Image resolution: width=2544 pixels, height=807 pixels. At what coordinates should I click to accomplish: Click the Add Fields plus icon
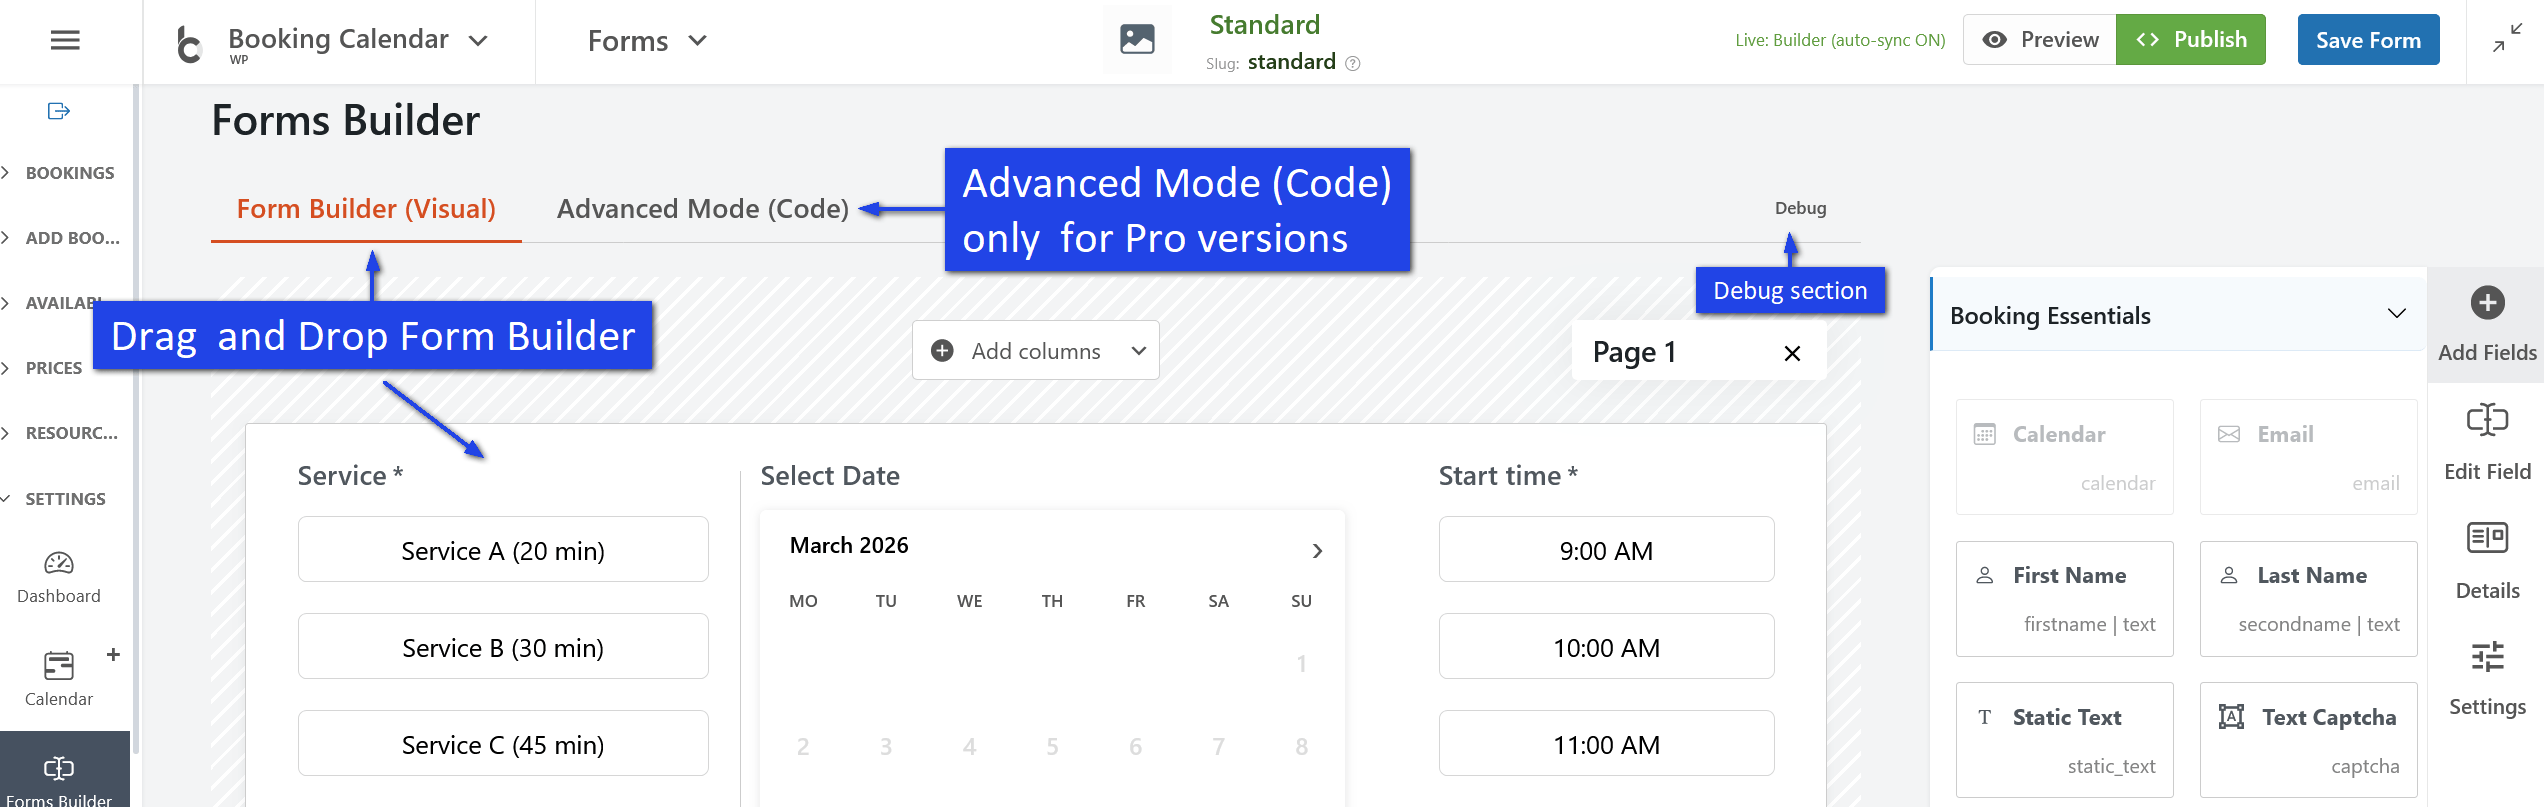click(x=2487, y=303)
